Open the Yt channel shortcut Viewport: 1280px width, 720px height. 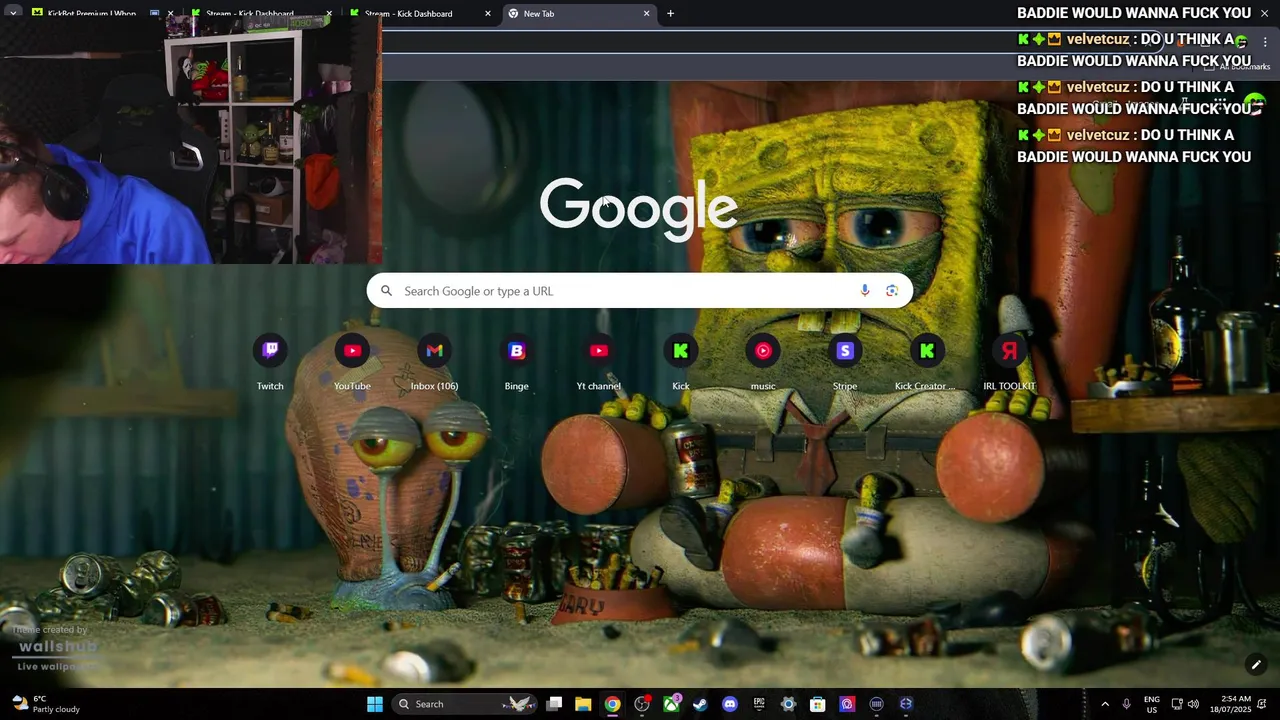tap(598, 362)
